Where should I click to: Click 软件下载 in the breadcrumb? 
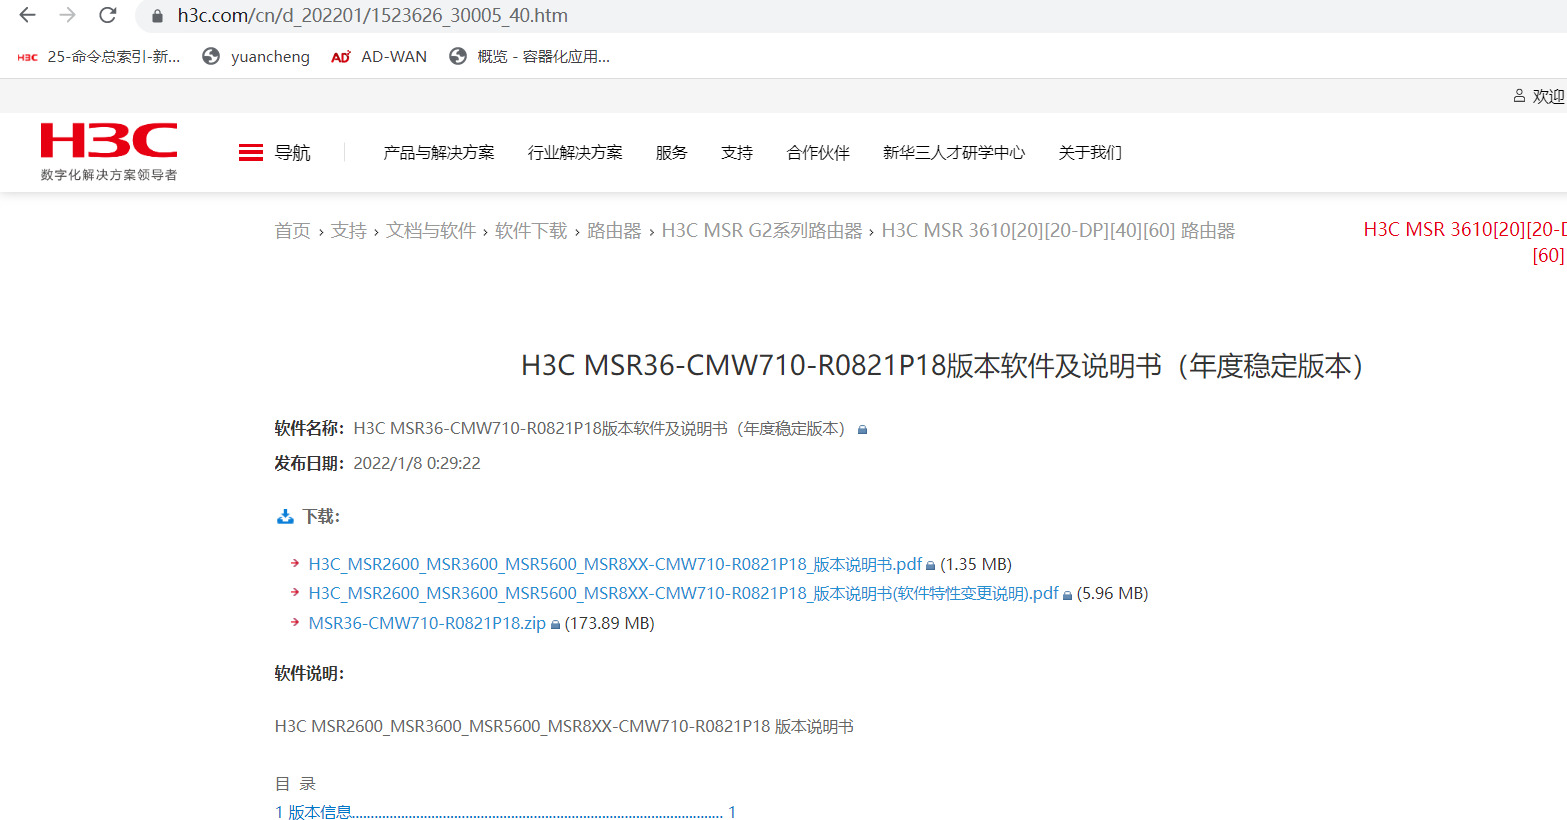pyautogui.click(x=531, y=231)
